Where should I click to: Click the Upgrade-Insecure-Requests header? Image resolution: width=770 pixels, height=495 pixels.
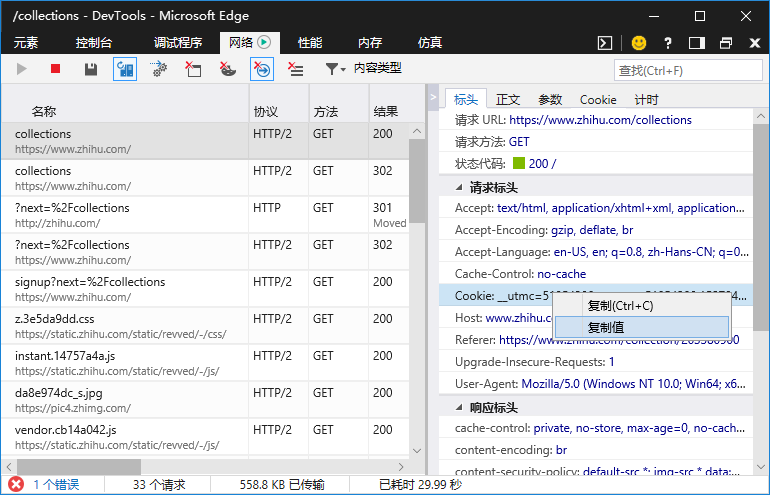click(x=596, y=362)
